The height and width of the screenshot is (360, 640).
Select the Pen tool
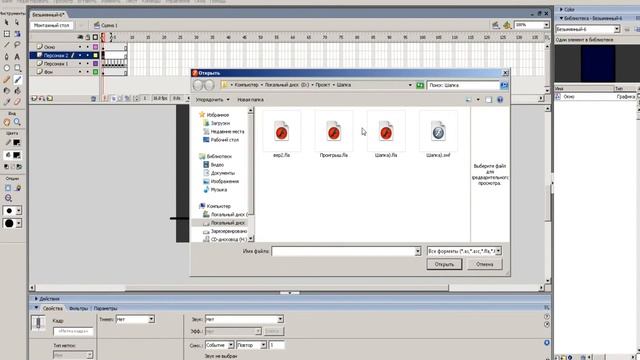click(7, 56)
